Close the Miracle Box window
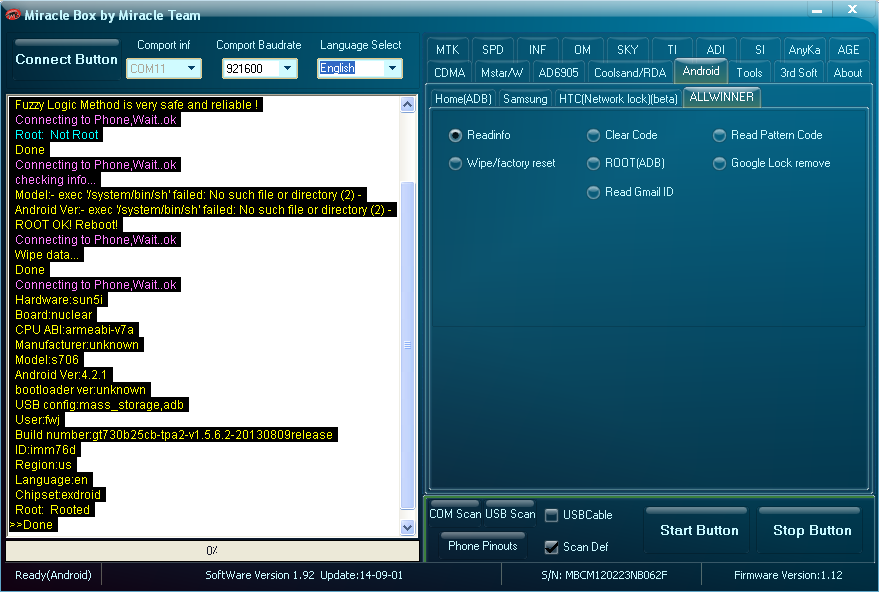 click(852, 9)
